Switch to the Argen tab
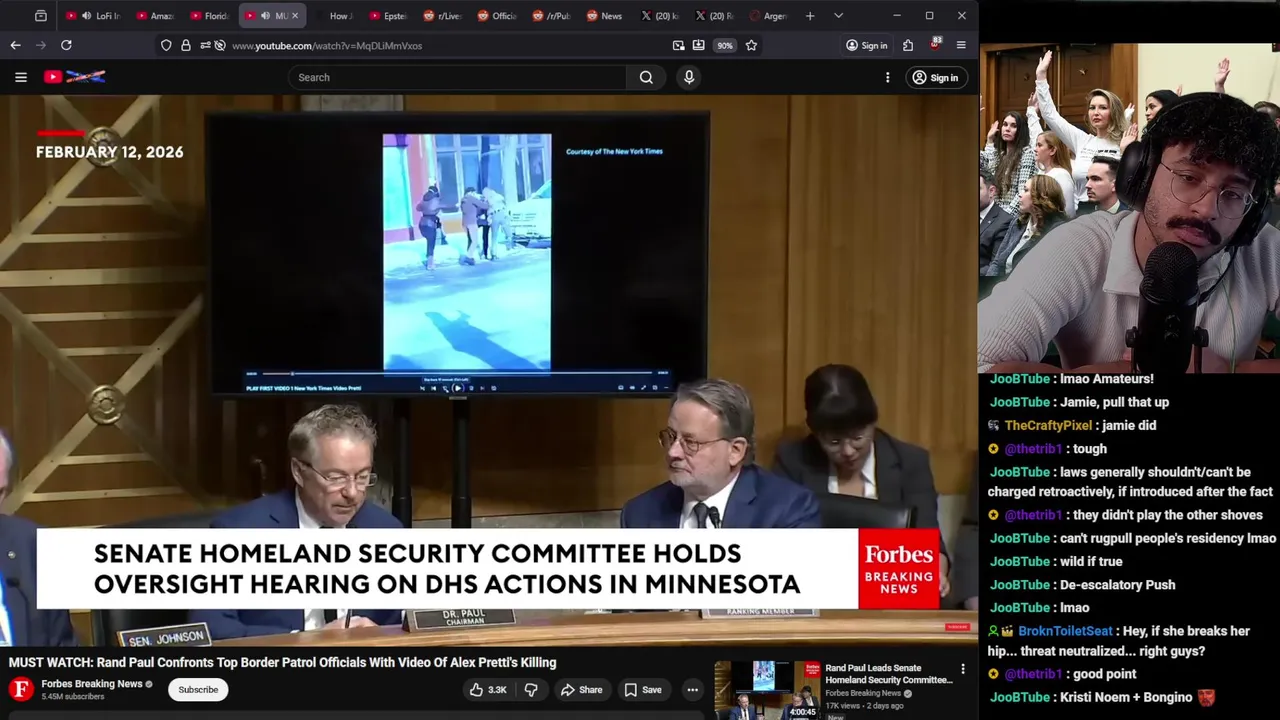Screen dimensions: 1280x720 point(766,16)
